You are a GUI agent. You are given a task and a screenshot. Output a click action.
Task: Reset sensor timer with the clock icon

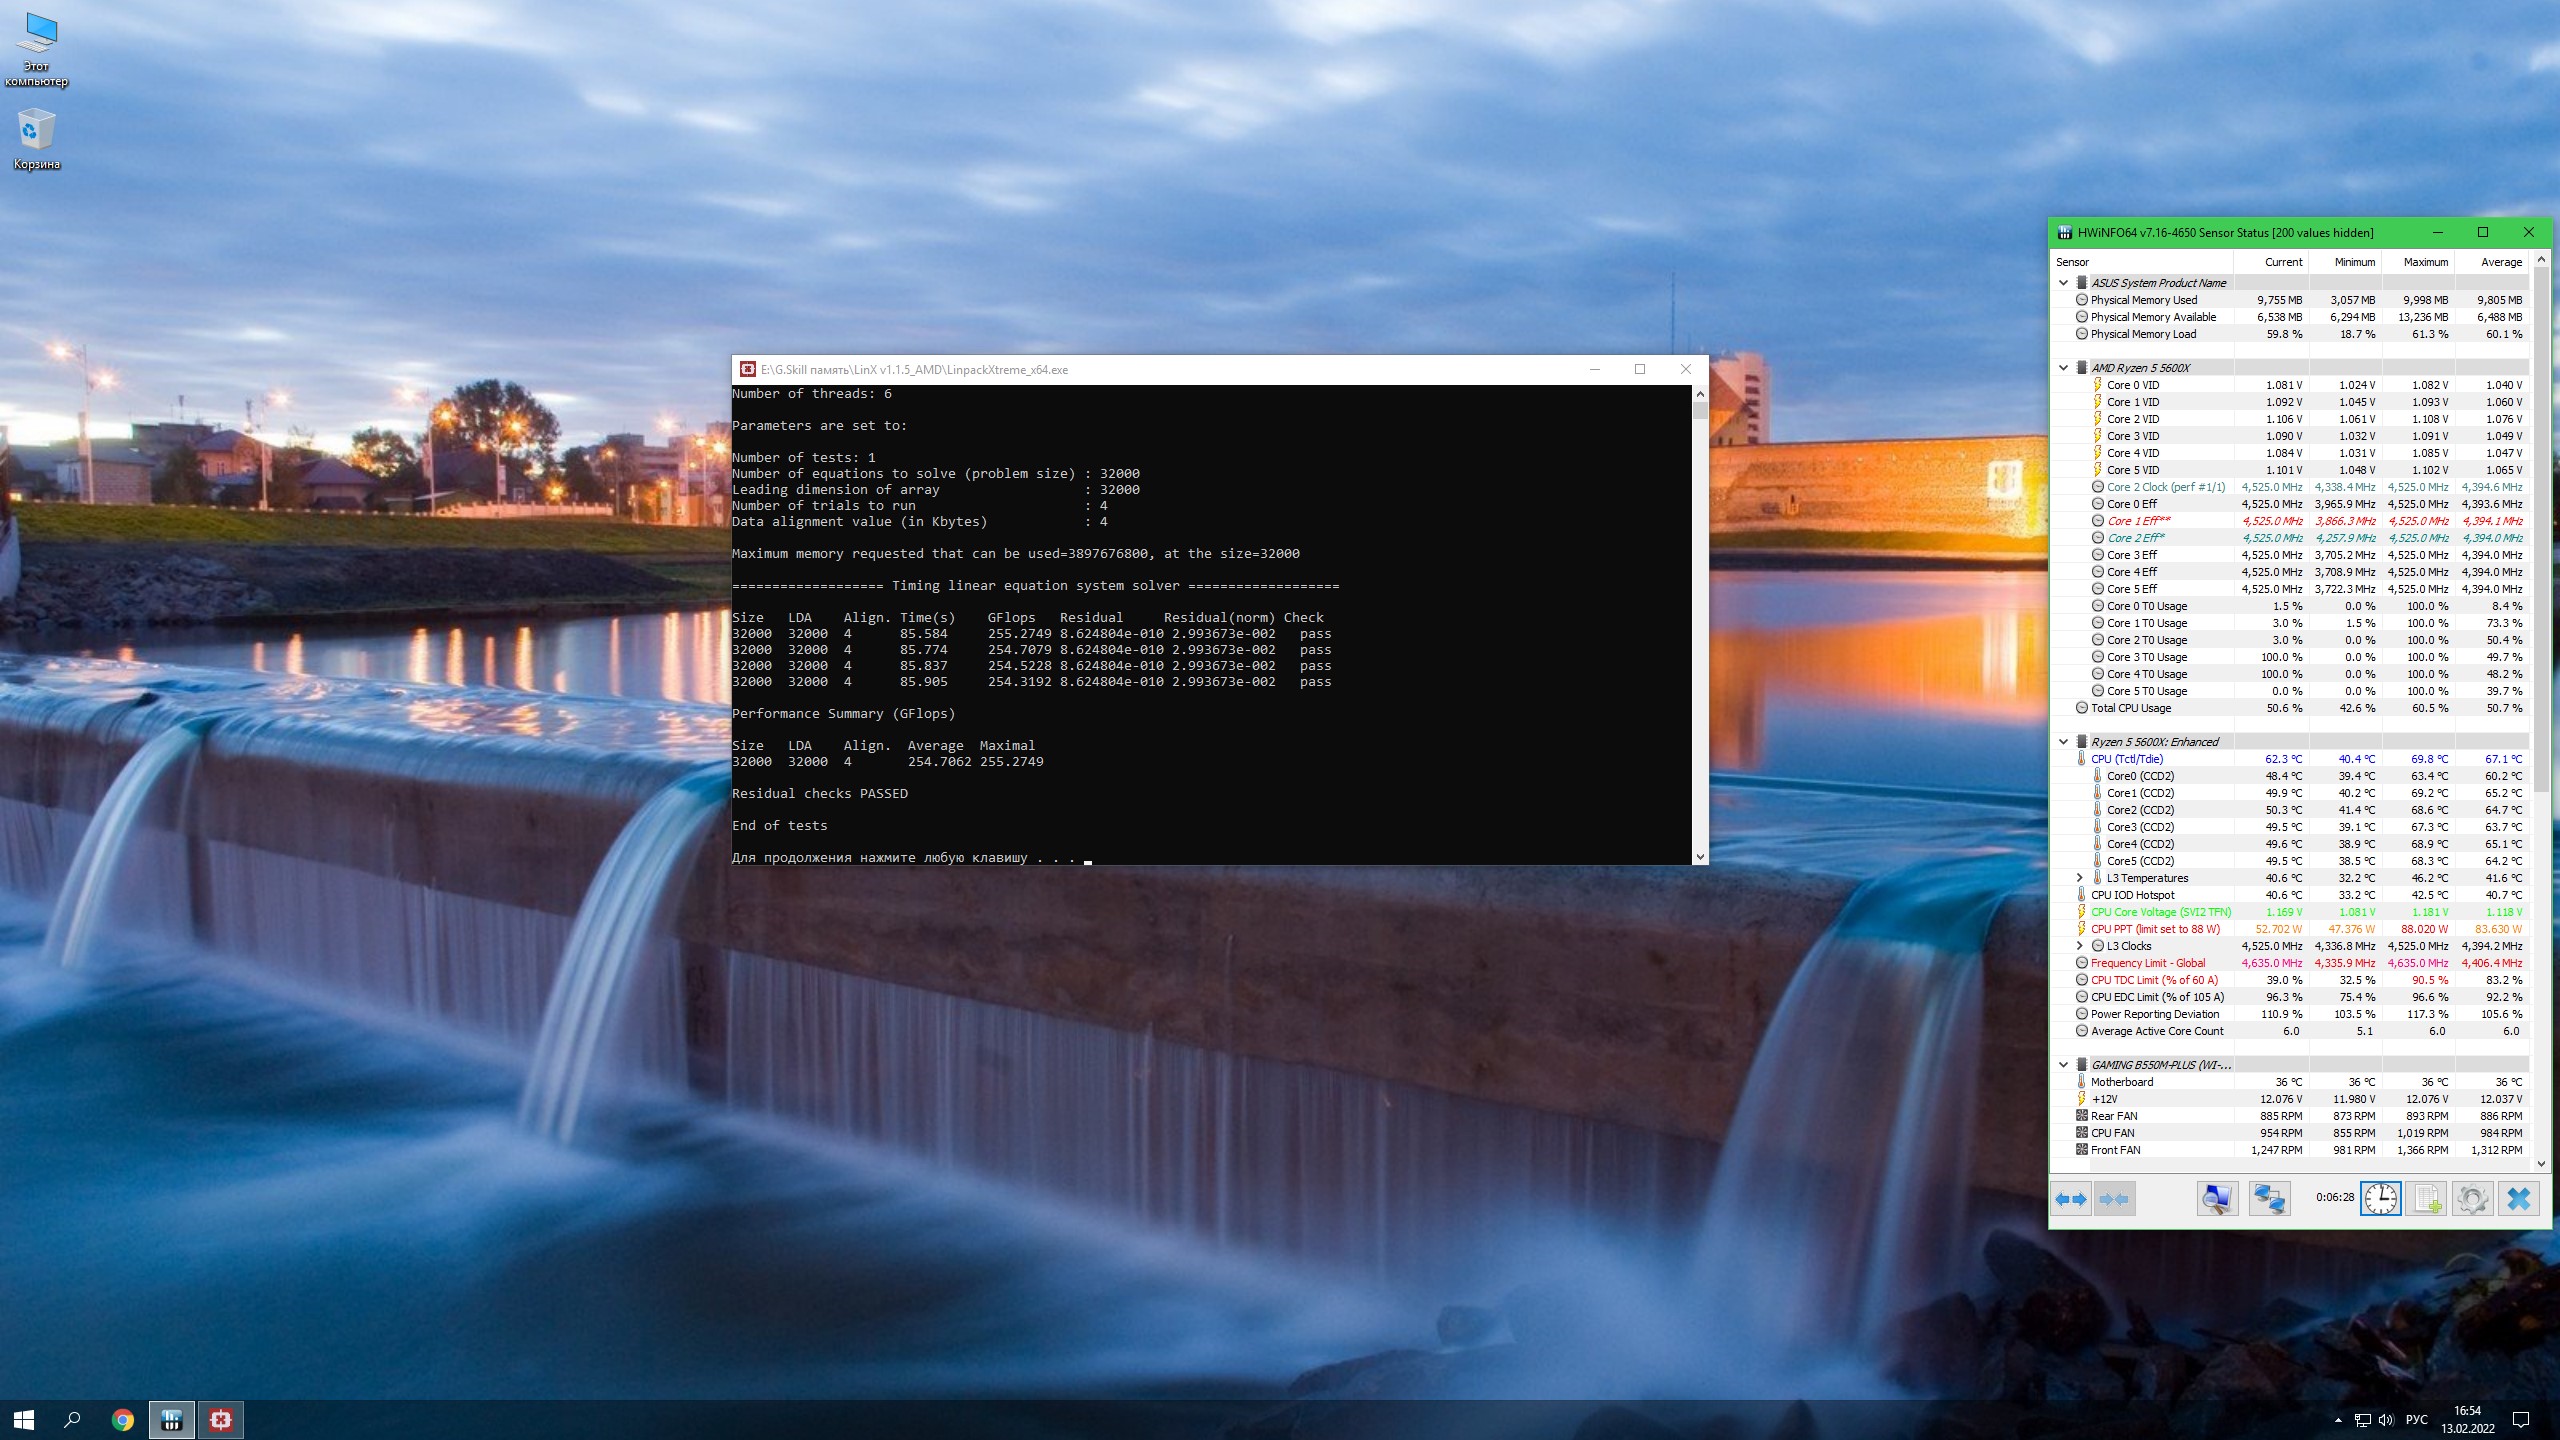2380,1198
